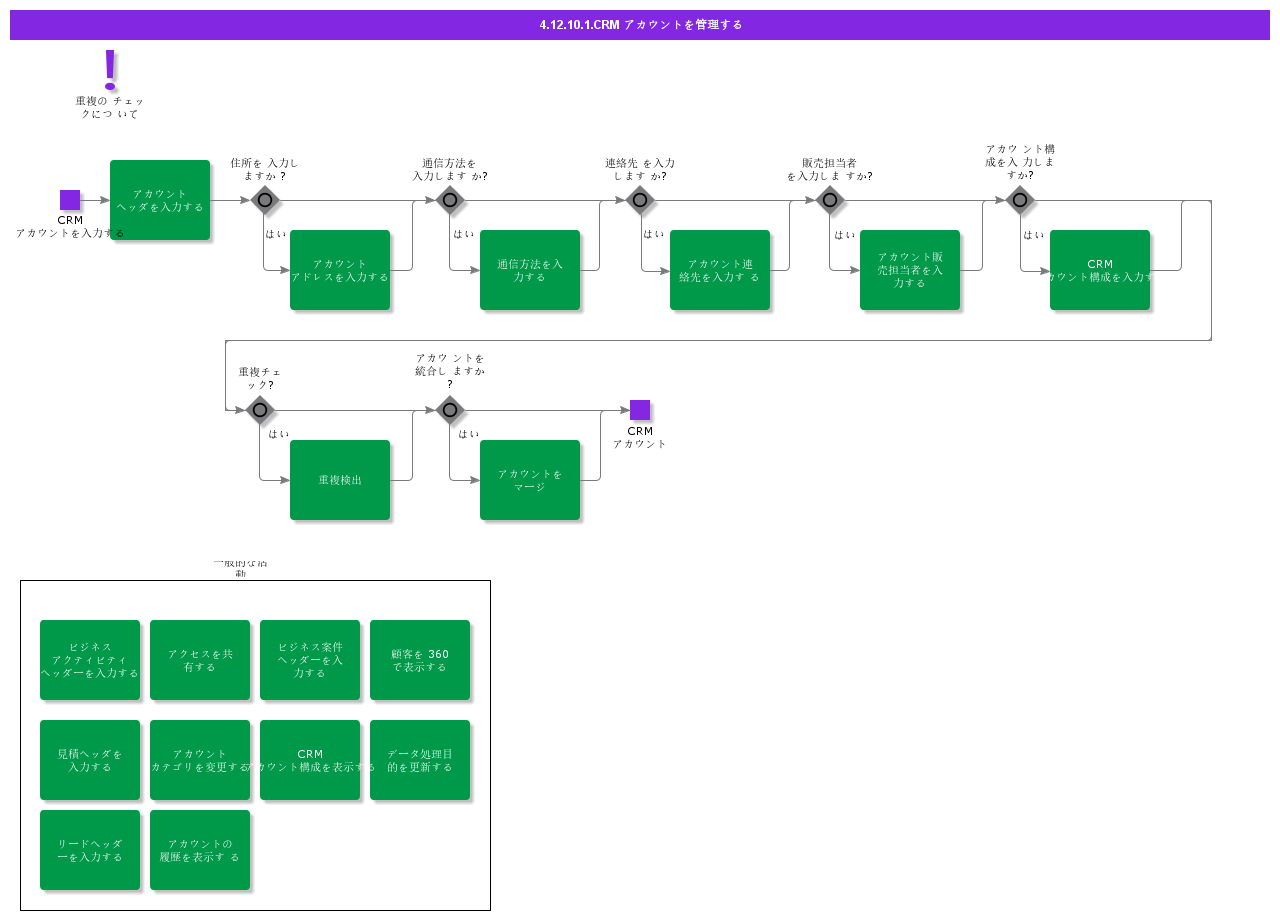The height and width of the screenshot is (920, 1280).
Task: Open the アカウント販売担当者を入力する task box
Action: click(x=910, y=270)
